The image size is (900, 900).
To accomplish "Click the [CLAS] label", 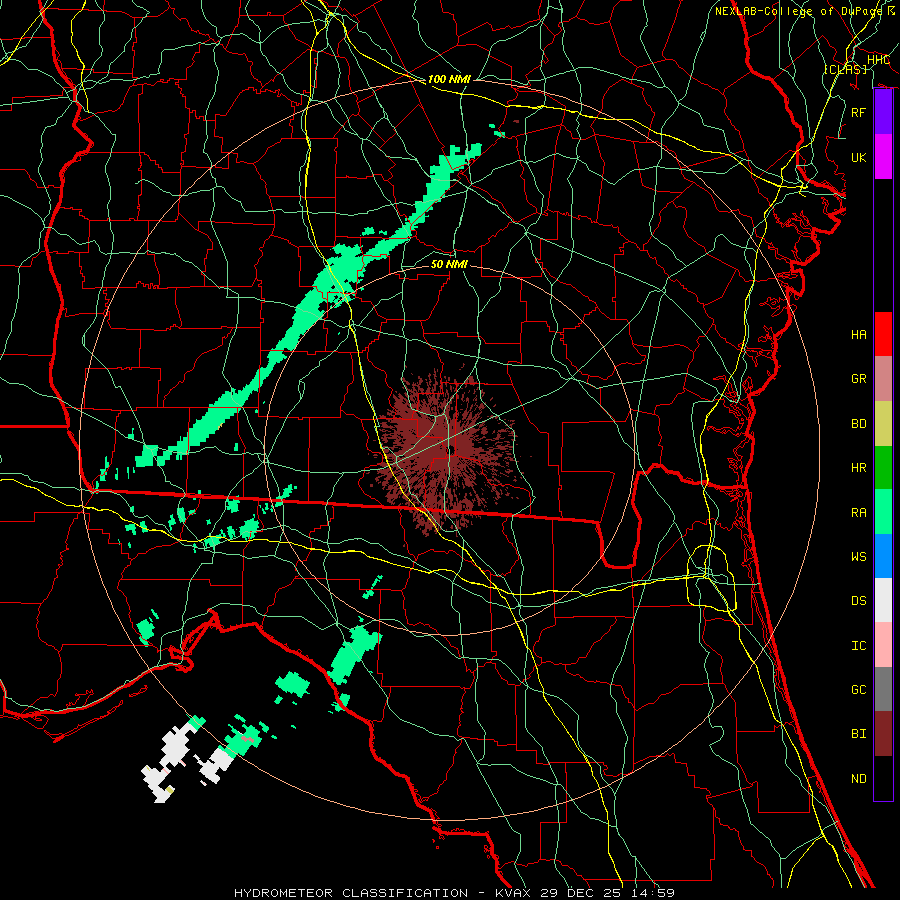I will tap(845, 69).
